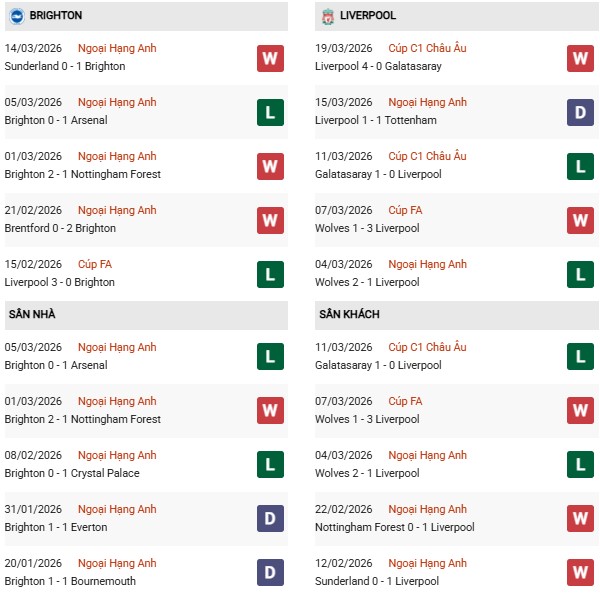This screenshot has width=600, height=594.
Task: Select the SÂN NHÀ section header
Action: [32, 314]
